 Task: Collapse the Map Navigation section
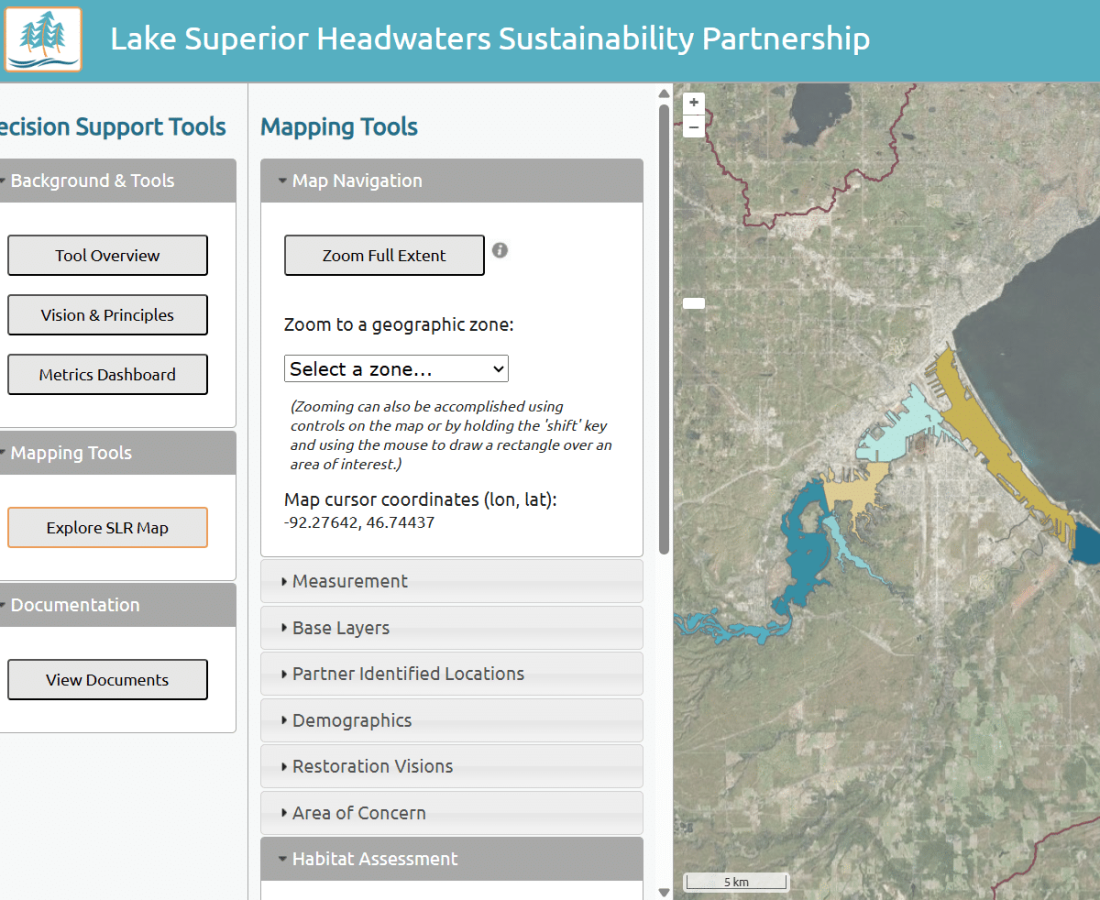pyautogui.click(x=452, y=181)
